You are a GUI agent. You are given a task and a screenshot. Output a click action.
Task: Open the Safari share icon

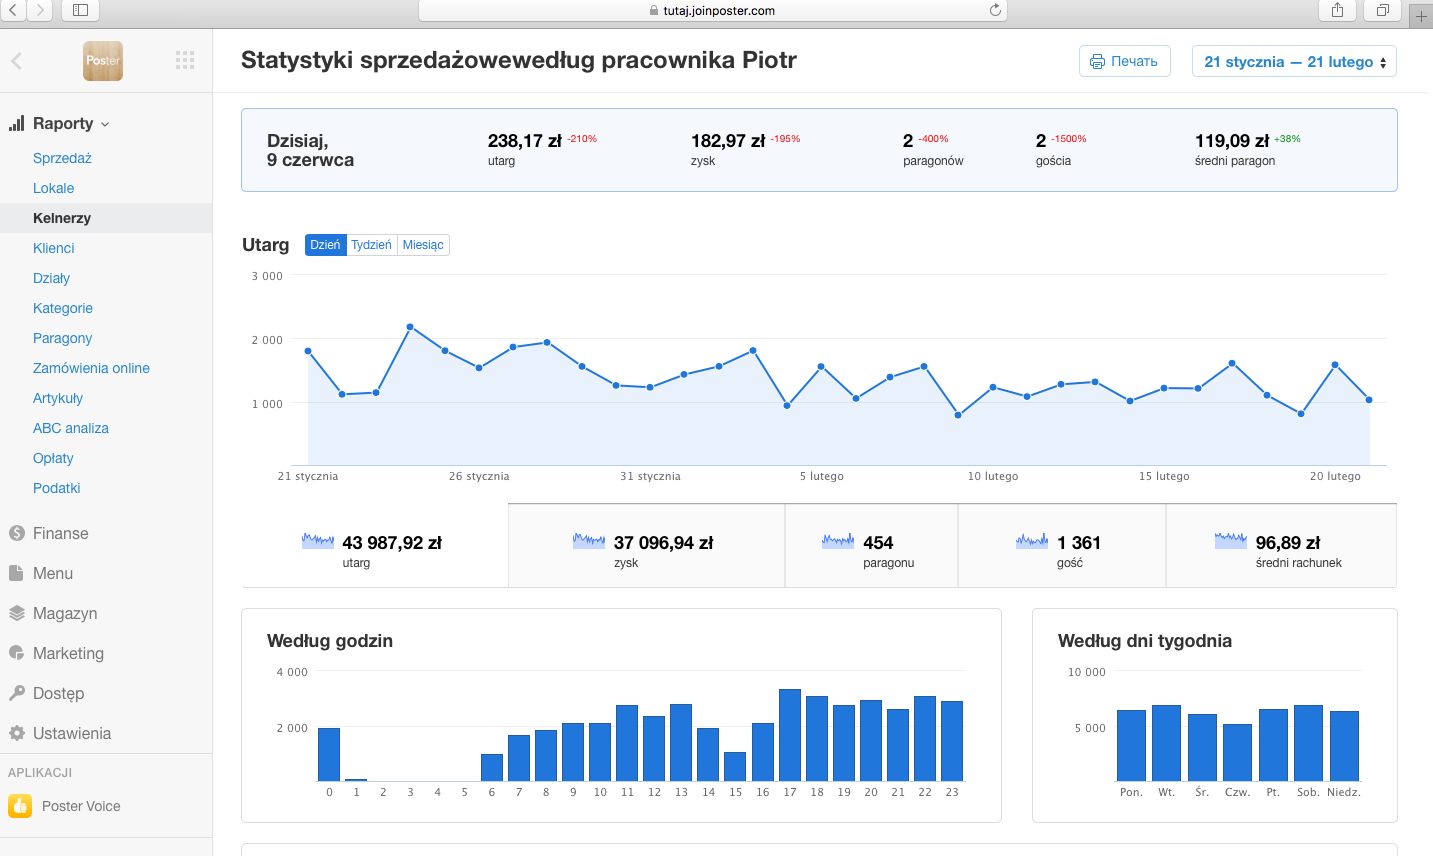click(1337, 10)
